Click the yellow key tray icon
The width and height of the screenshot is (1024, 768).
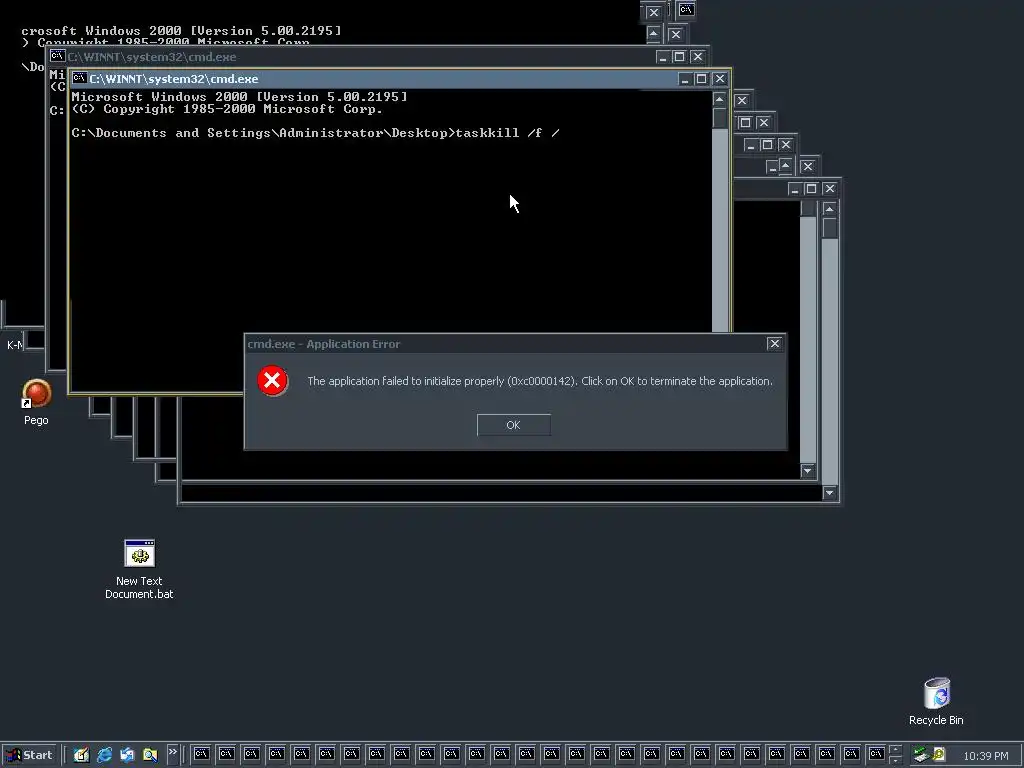[938, 755]
